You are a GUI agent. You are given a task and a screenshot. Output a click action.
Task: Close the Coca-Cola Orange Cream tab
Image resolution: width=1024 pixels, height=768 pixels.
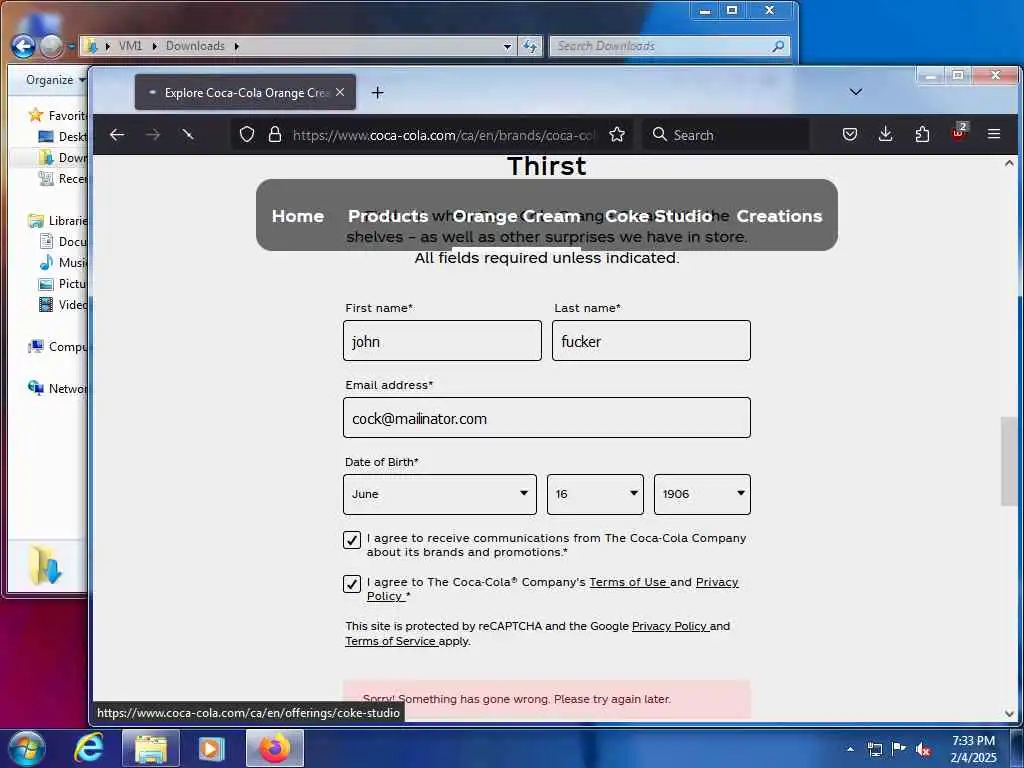click(x=340, y=93)
